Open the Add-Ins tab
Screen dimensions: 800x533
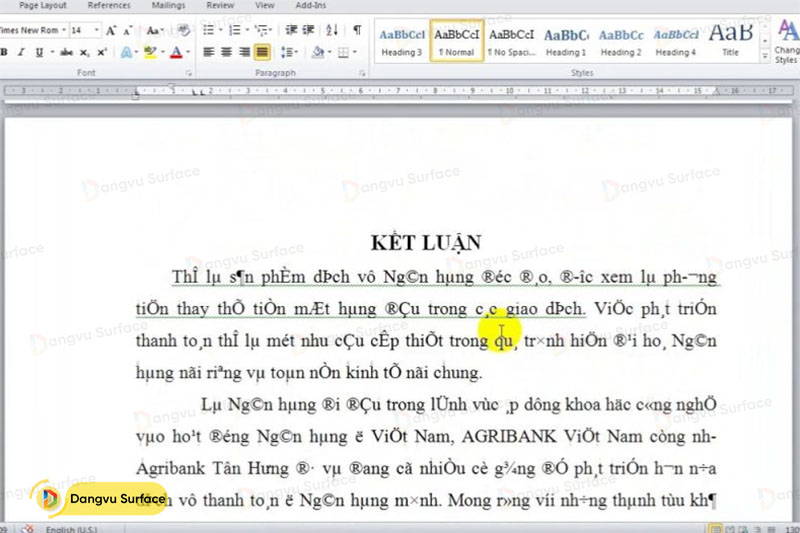tap(311, 6)
